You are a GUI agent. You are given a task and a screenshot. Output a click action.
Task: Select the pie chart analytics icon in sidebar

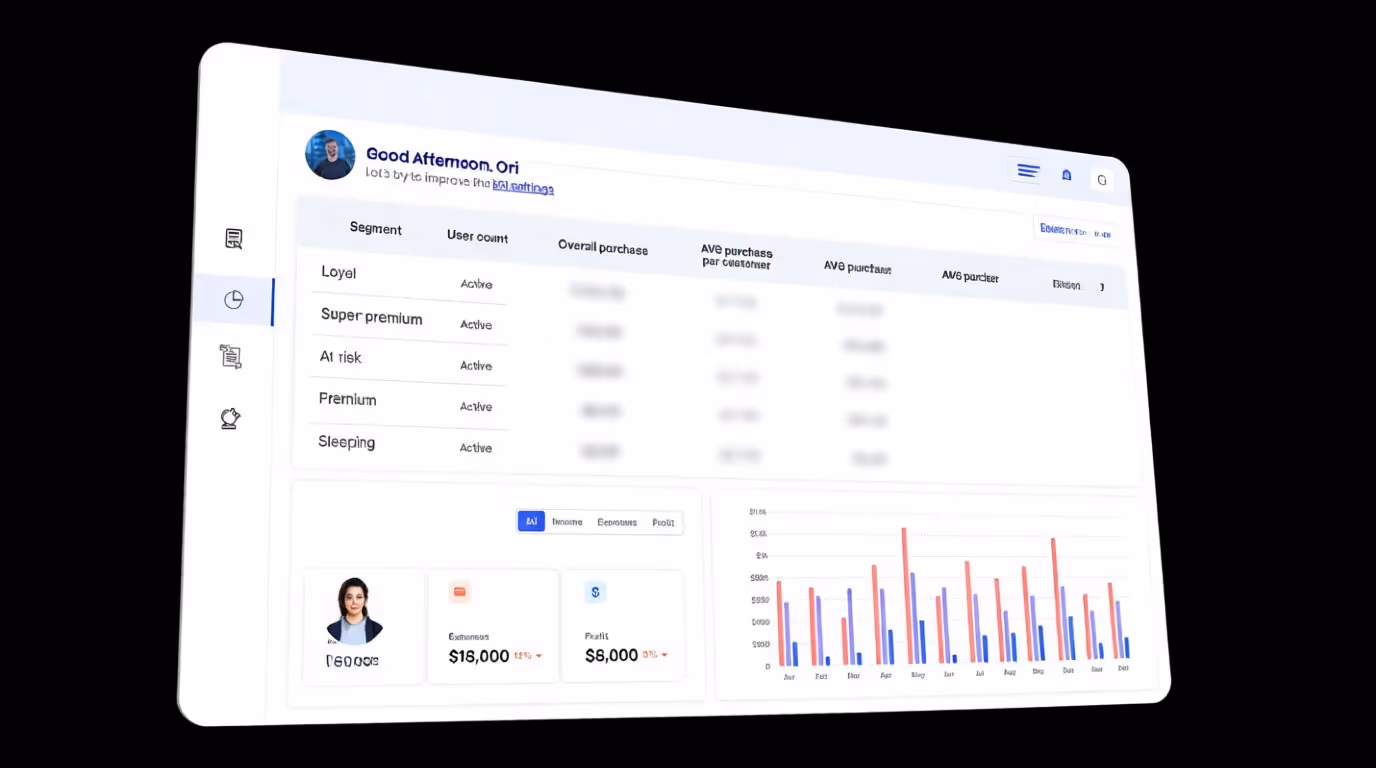[x=234, y=299]
